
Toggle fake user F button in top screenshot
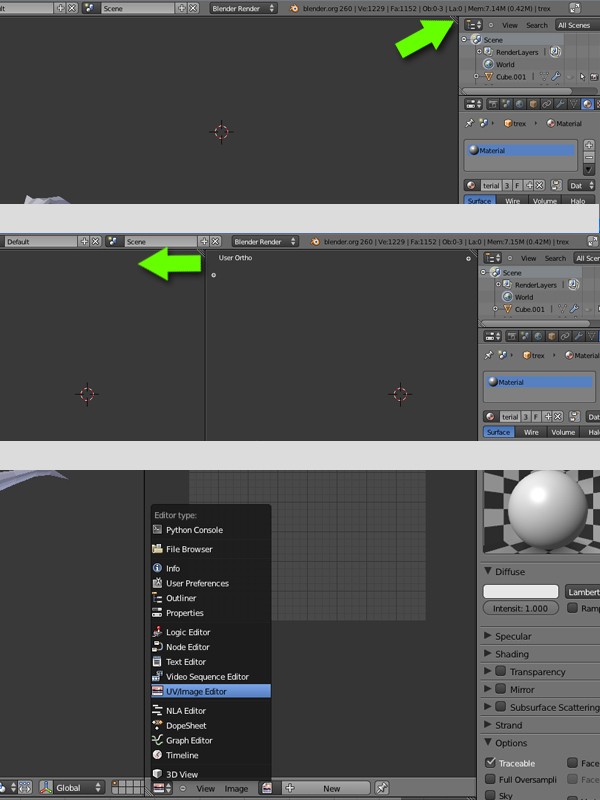[x=517, y=185]
